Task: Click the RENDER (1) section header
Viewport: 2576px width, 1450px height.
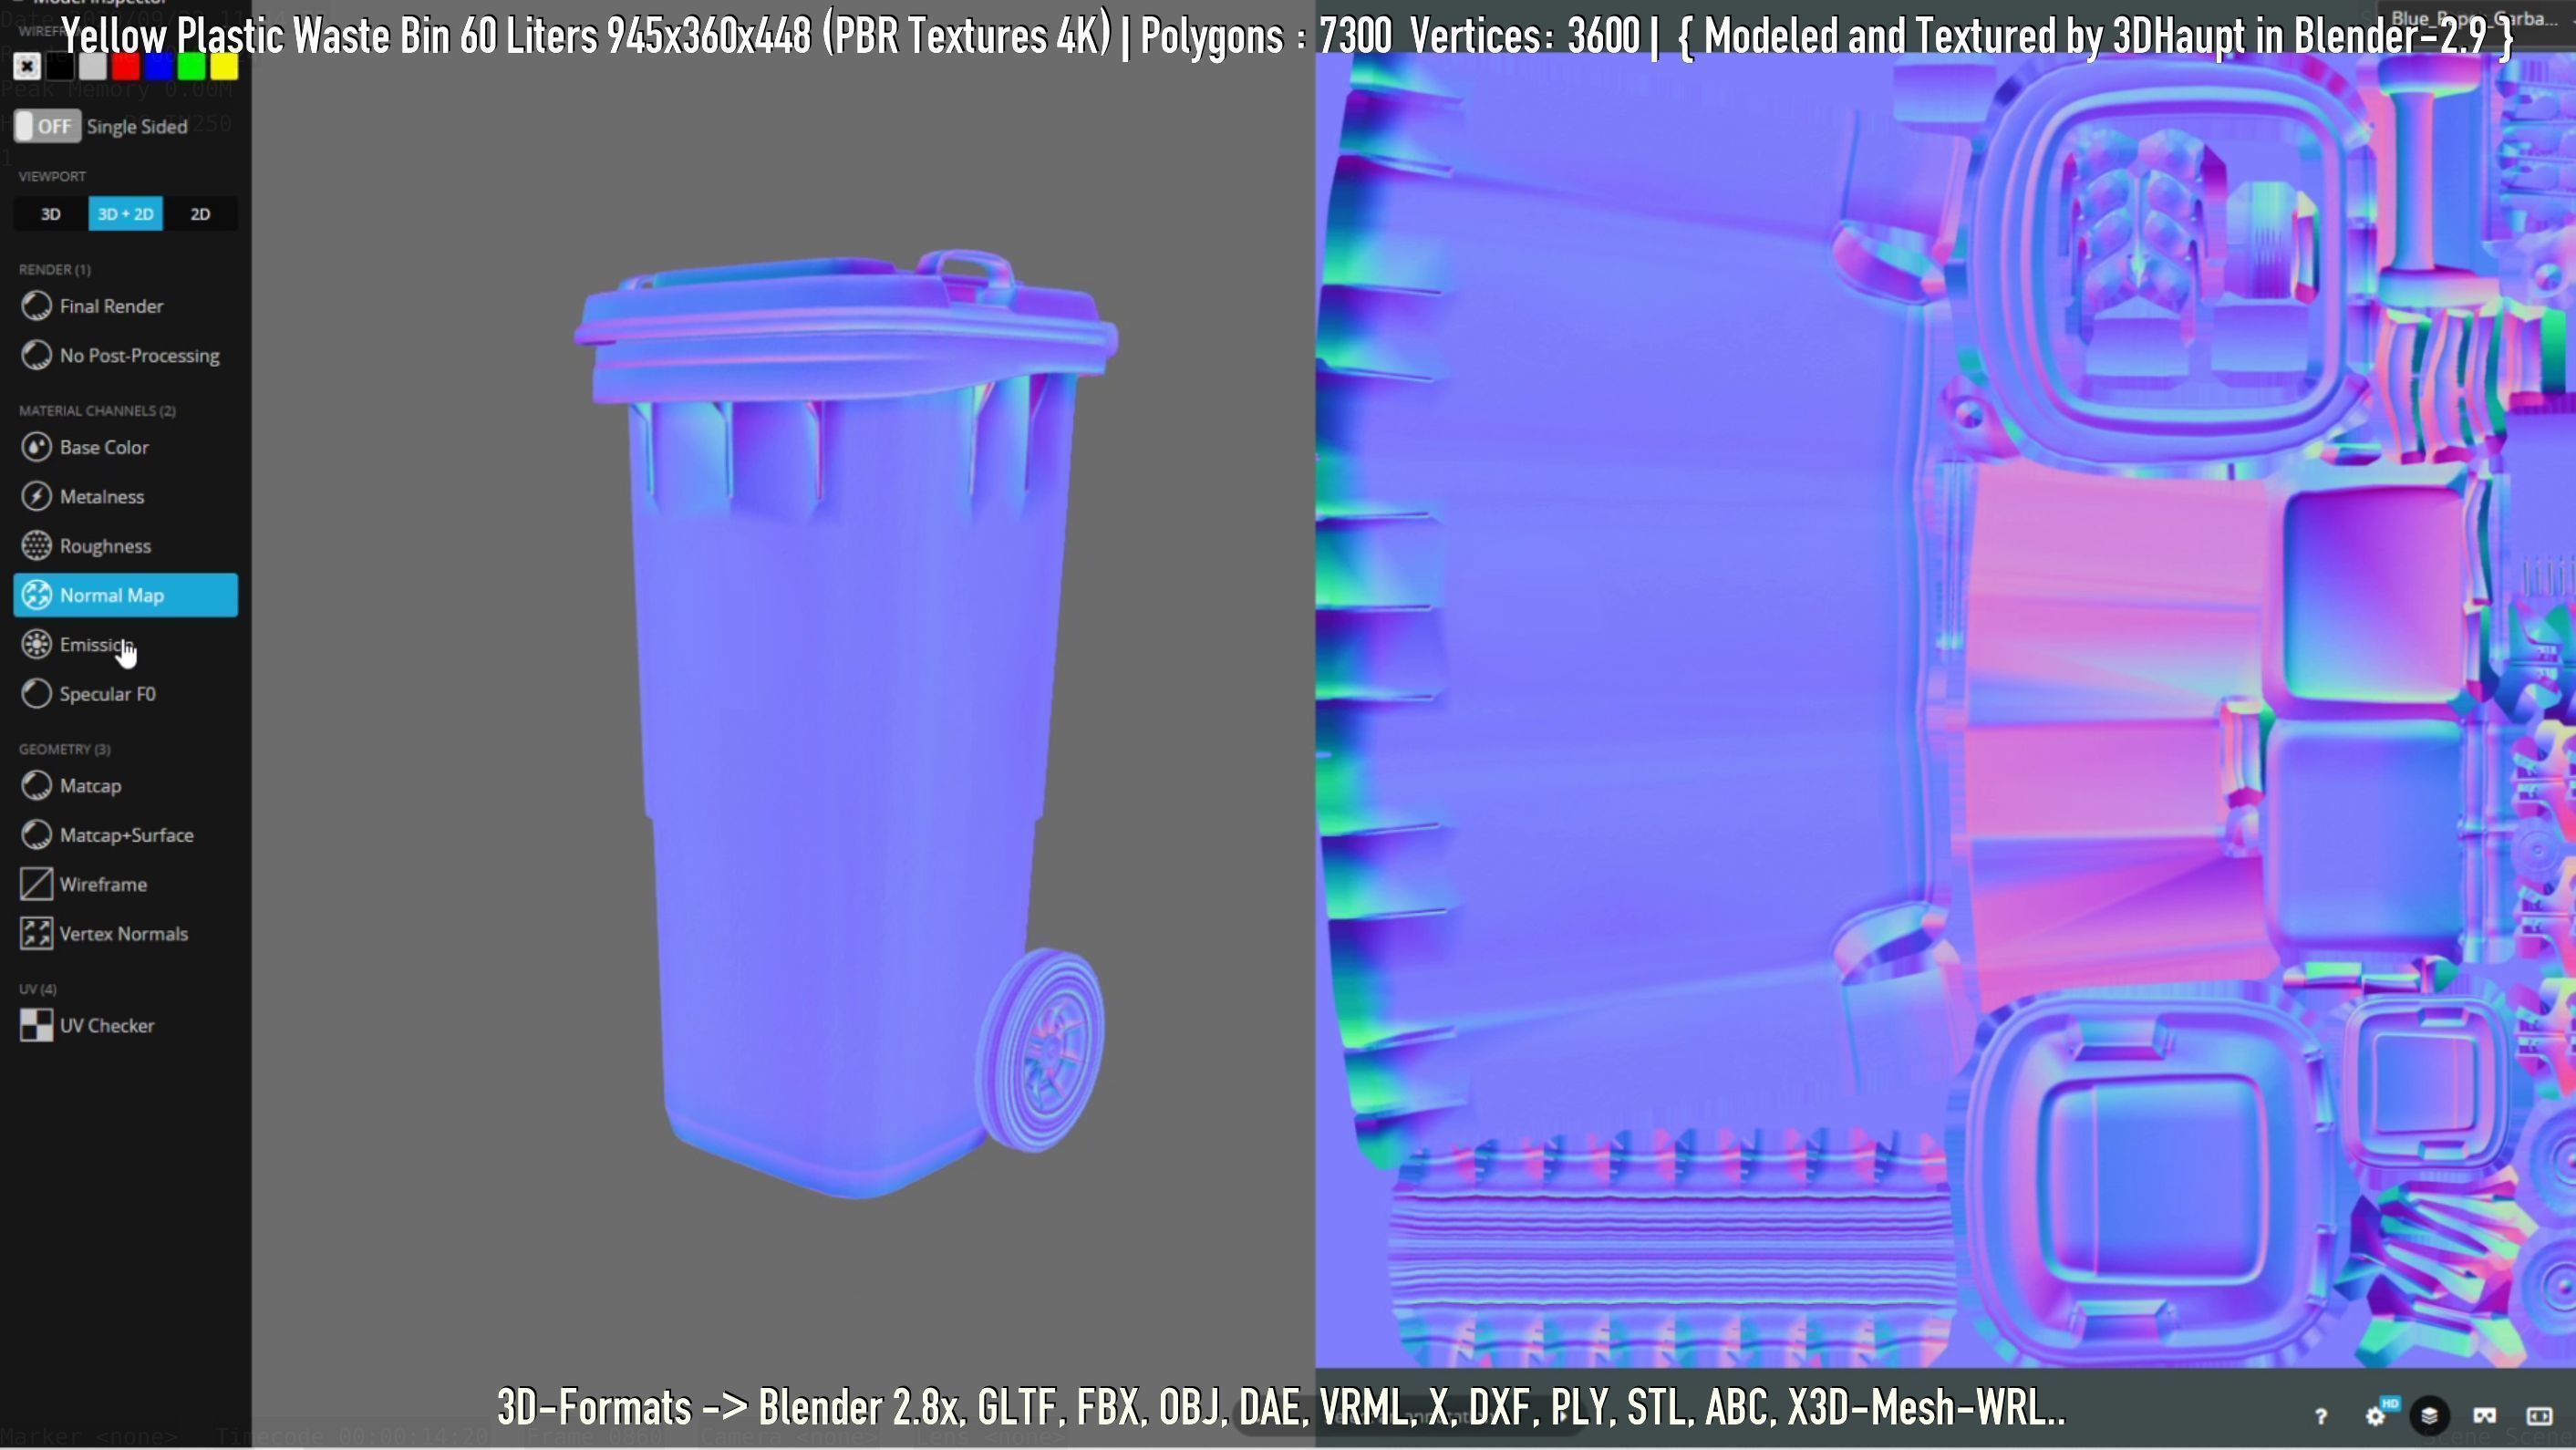Action: 55,270
